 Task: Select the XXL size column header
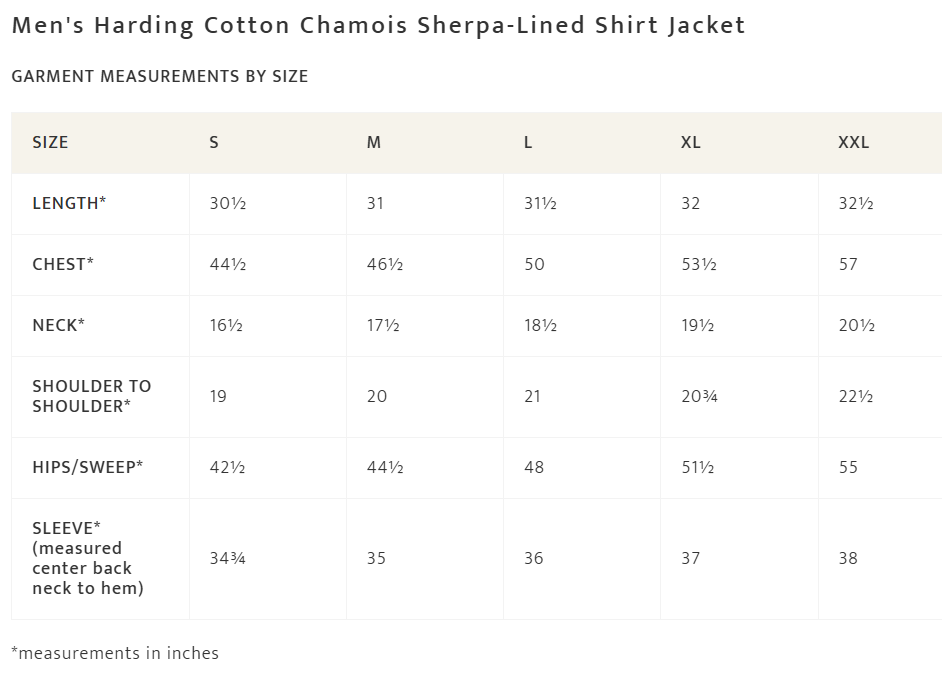(854, 142)
